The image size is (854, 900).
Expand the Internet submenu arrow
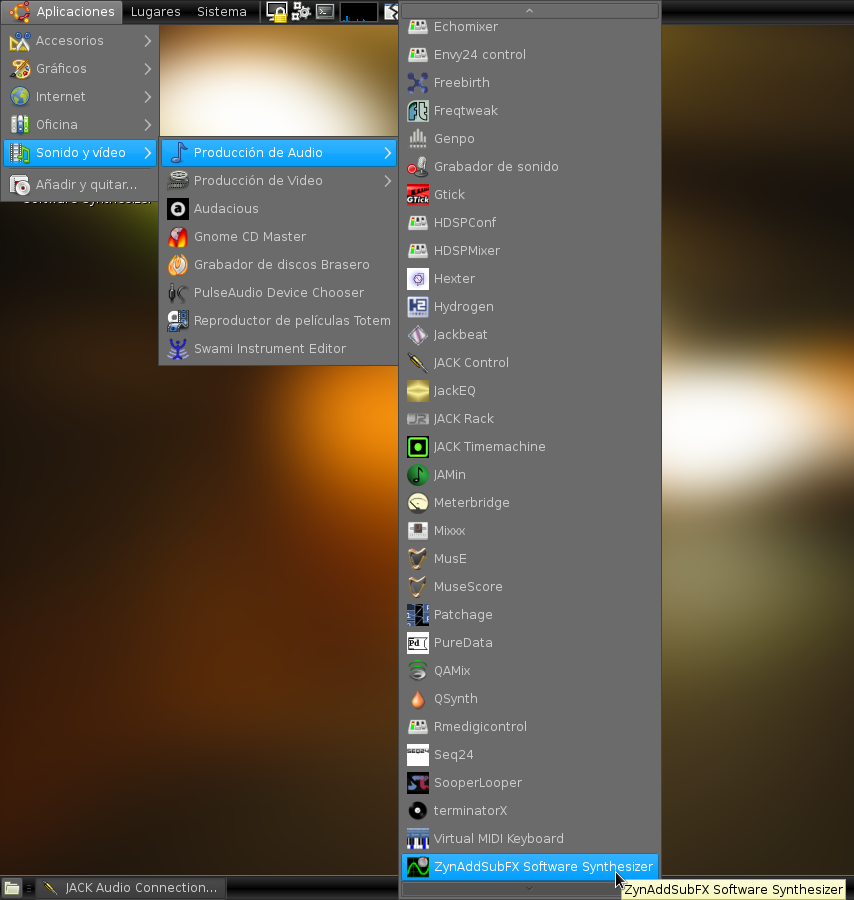[148, 97]
